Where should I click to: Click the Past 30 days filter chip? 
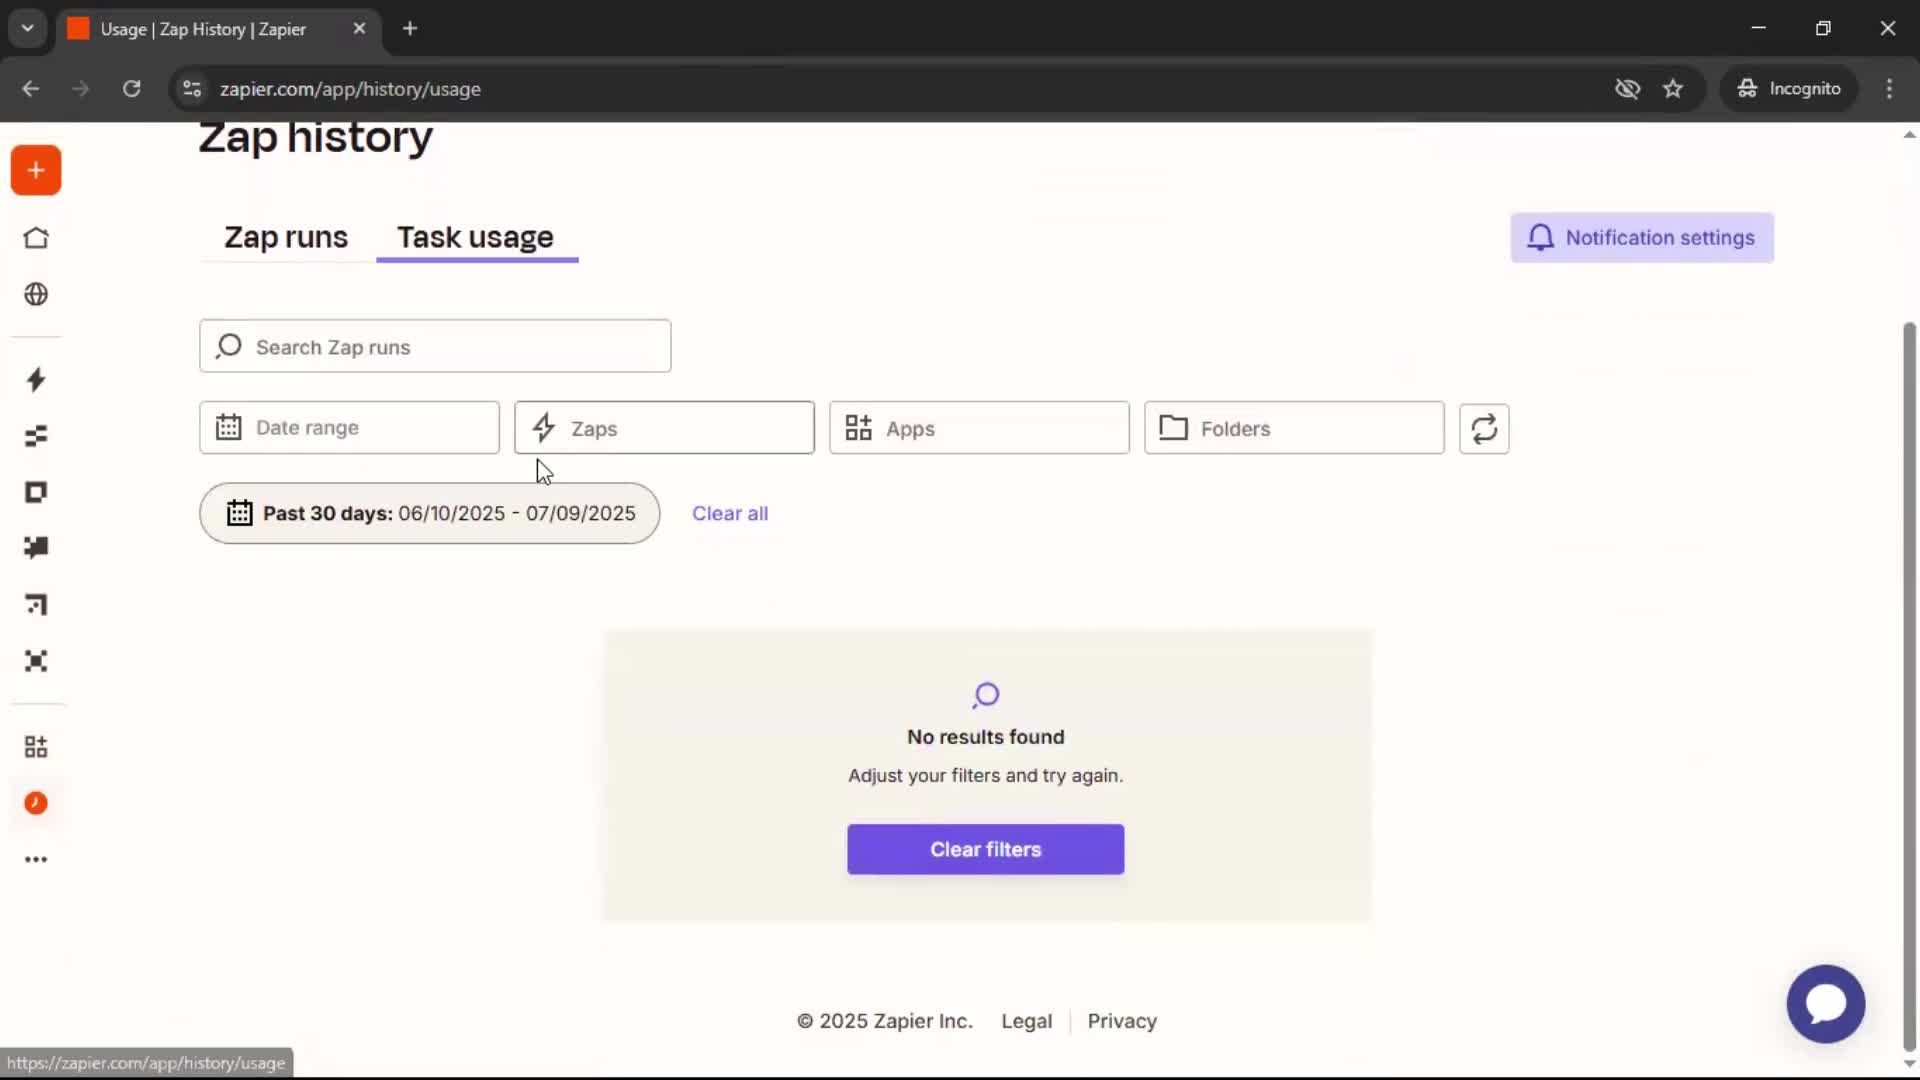[429, 513]
